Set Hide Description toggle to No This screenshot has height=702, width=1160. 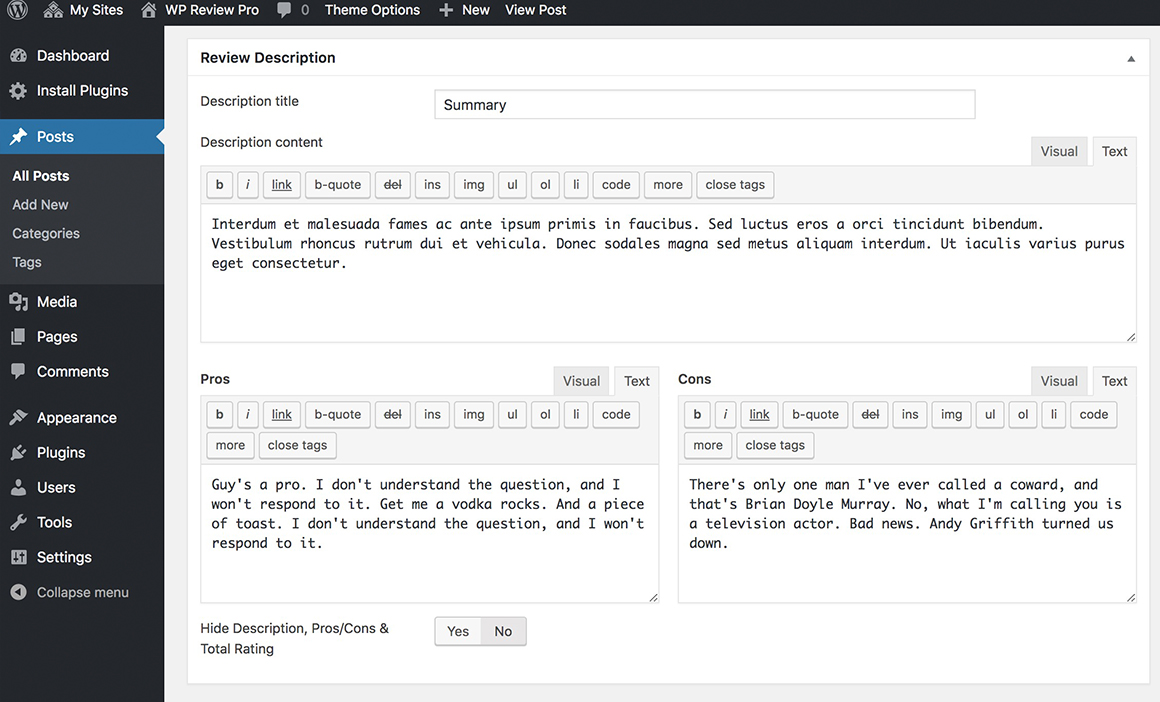[503, 632]
